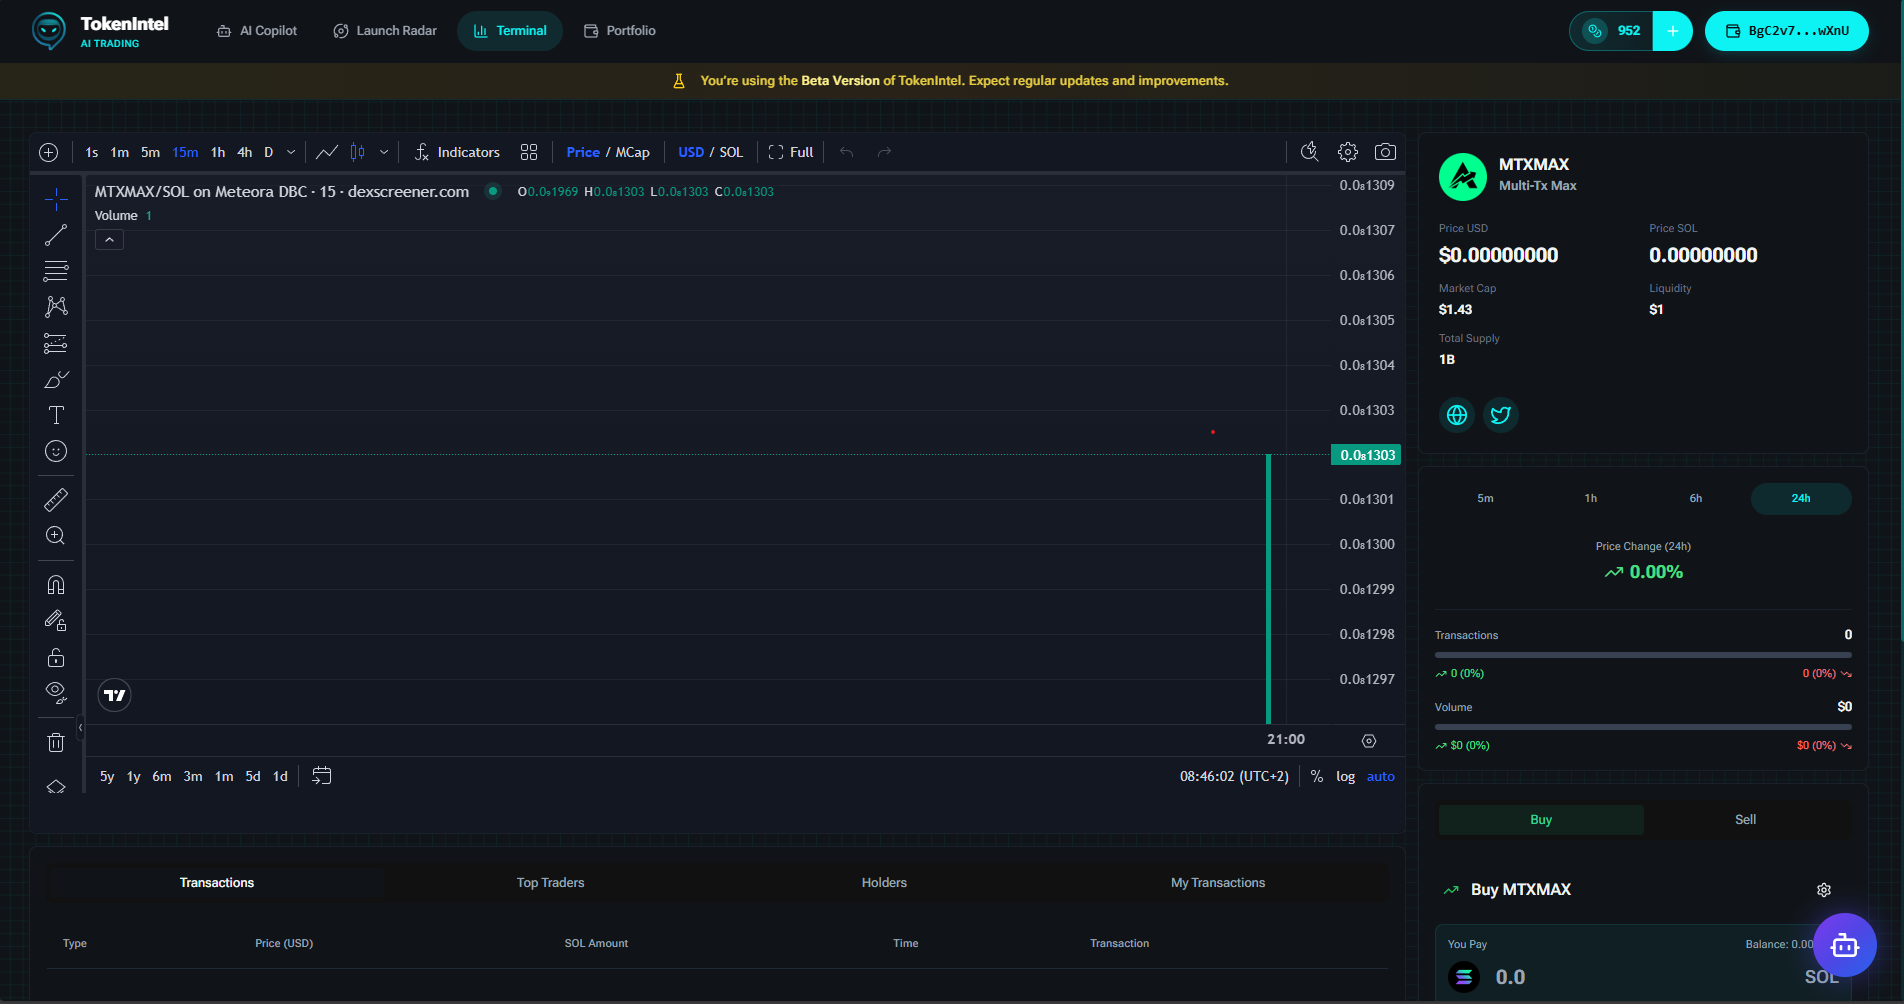This screenshot has width=1904, height=1004.
Task: Select the crosshair cursor tool
Action: tap(56, 199)
